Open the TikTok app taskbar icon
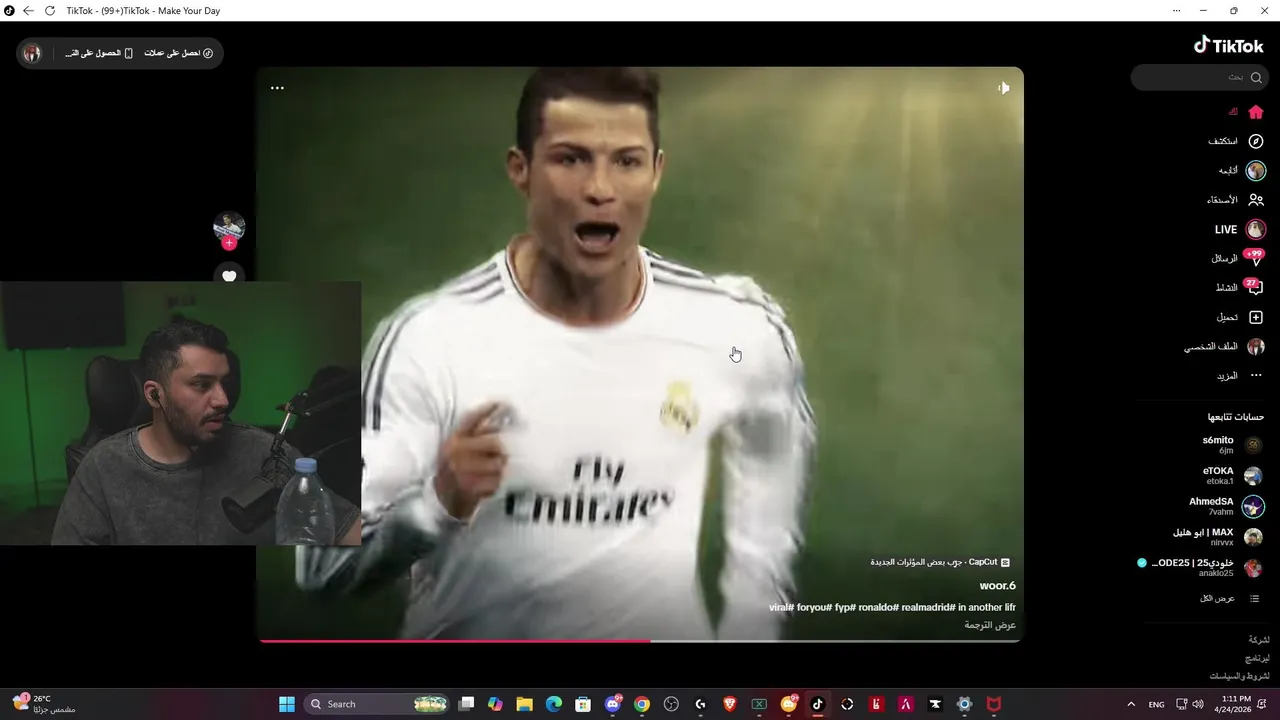 pyautogui.click(x=817, y=704)
